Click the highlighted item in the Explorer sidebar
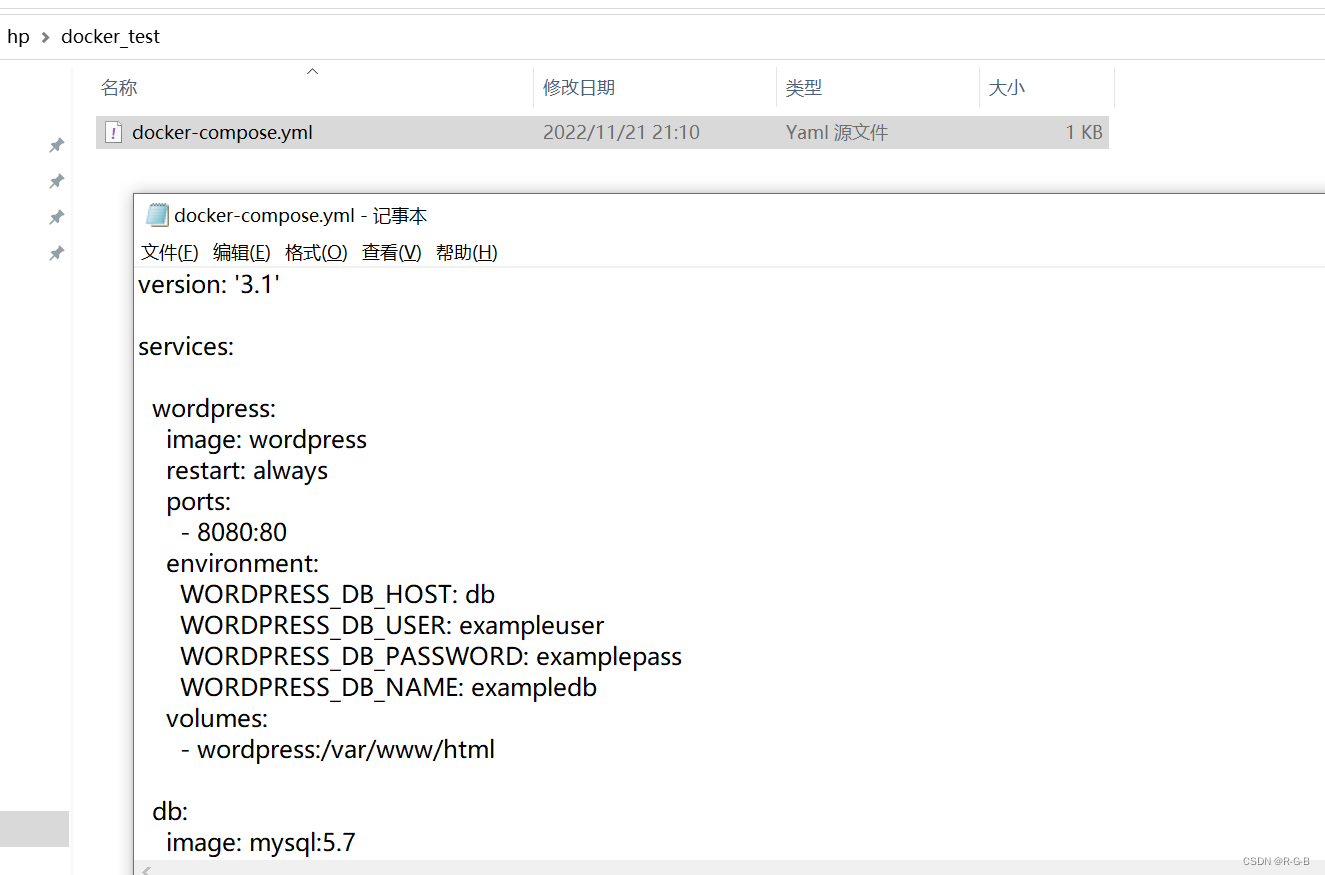Viewport: 1325px width, 875px height. point(34,829)
